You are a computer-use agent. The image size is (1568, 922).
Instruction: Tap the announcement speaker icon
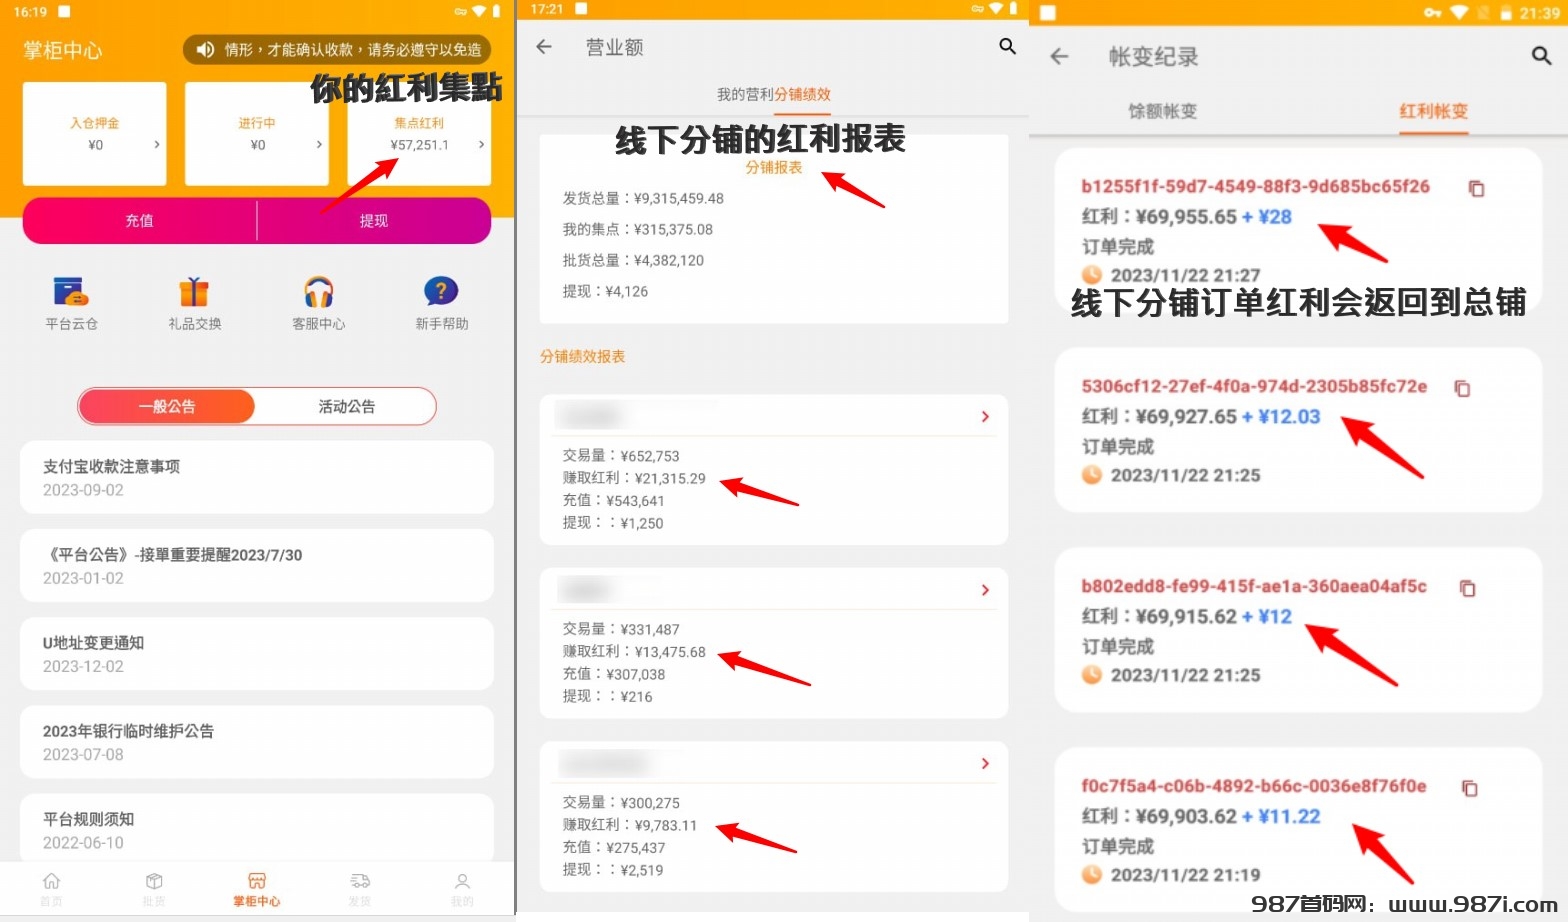[205, 49]
